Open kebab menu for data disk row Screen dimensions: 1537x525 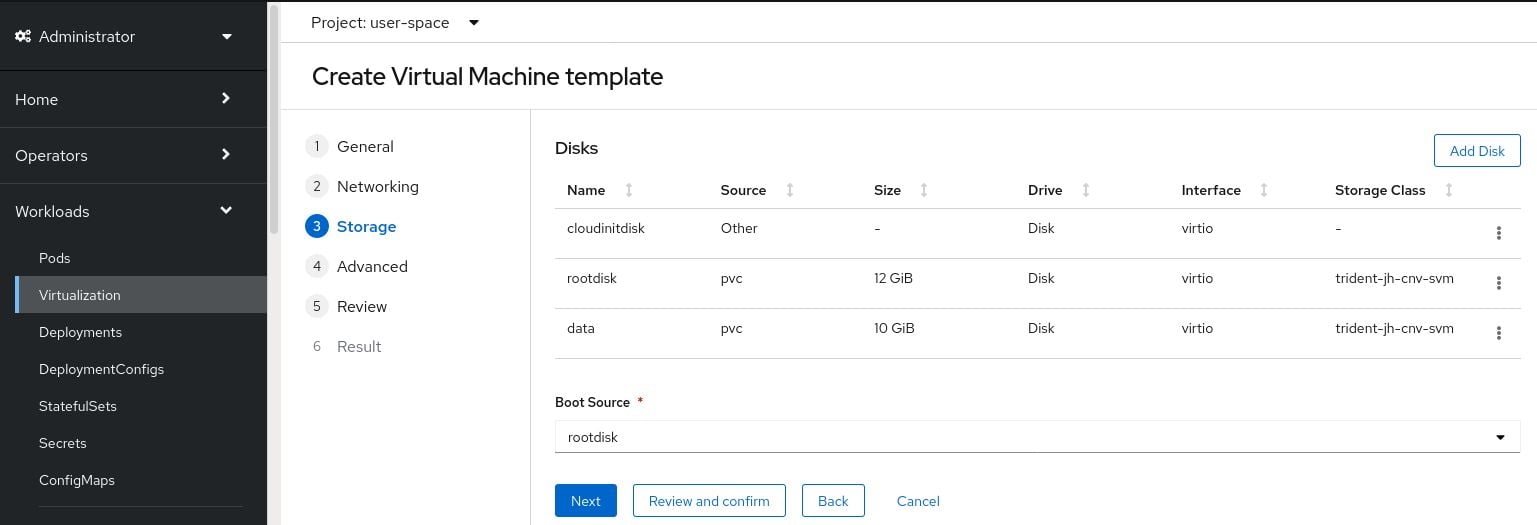[1498, 333]
